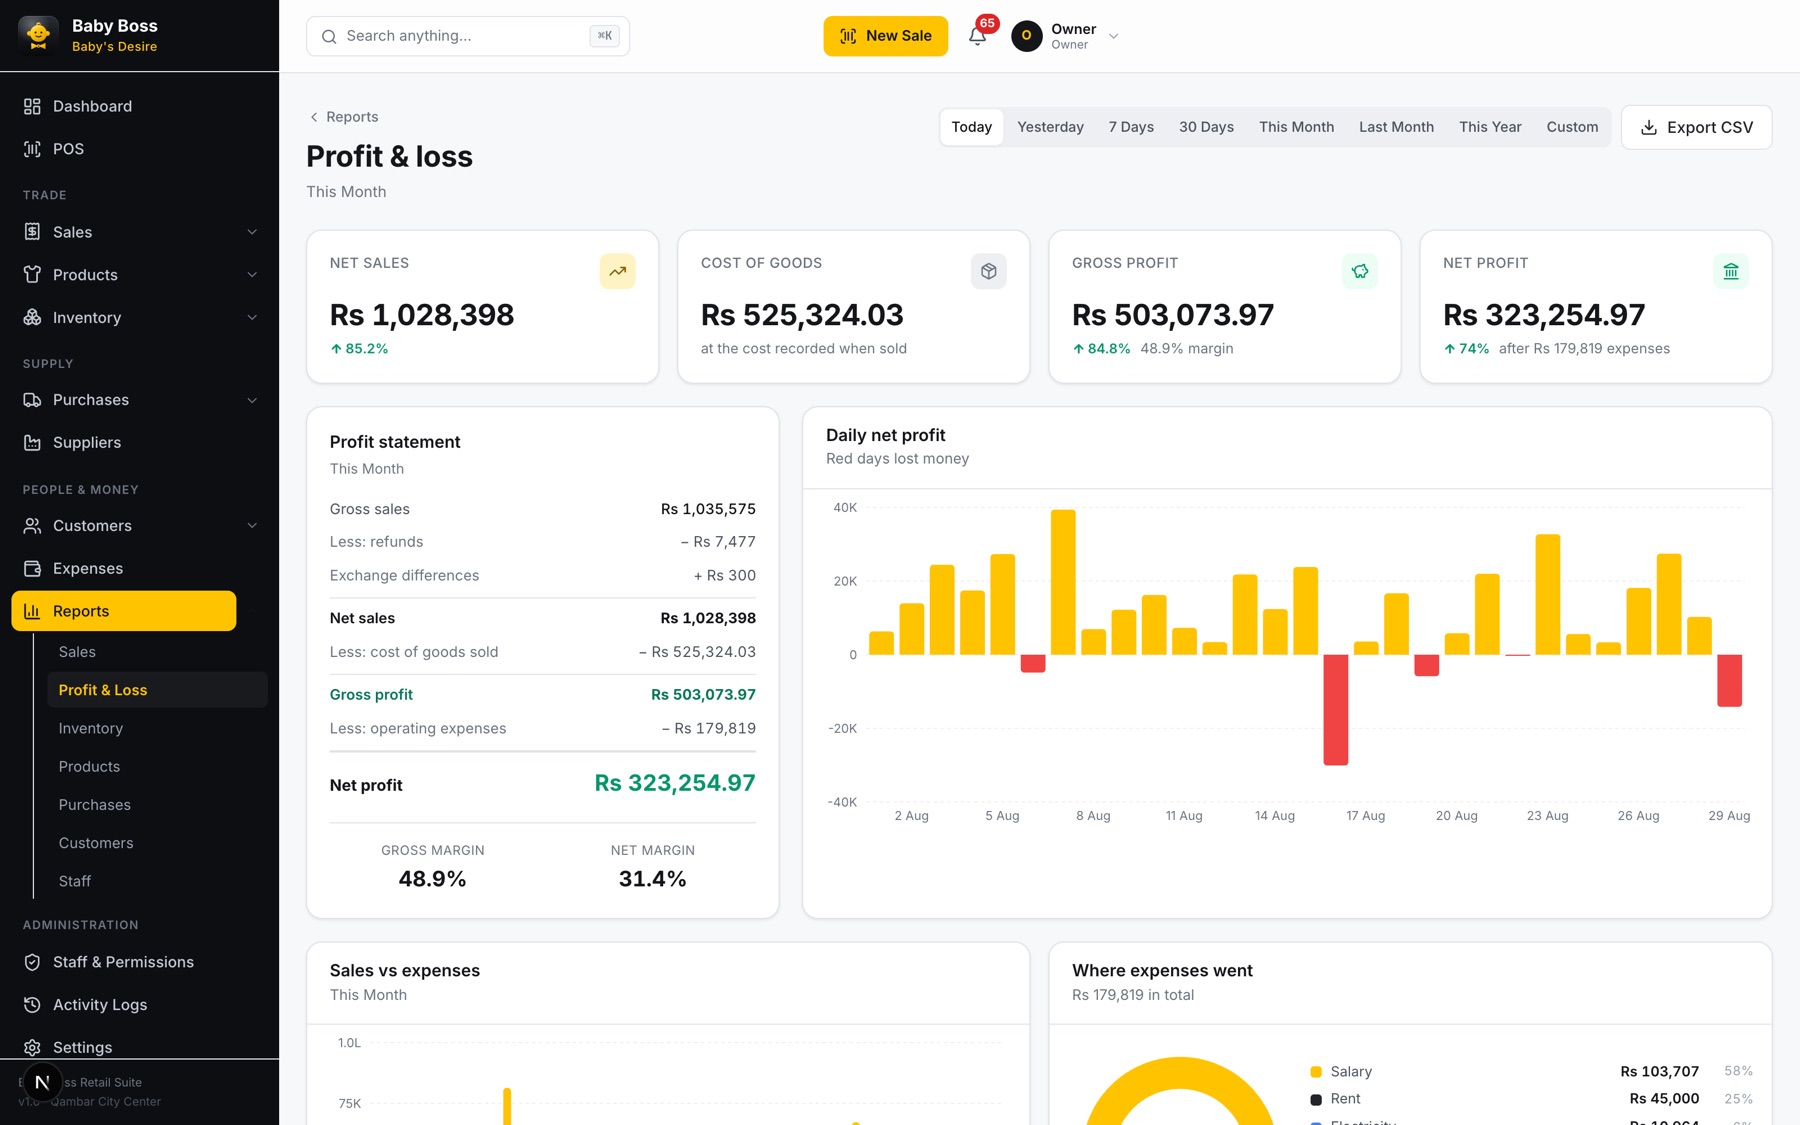Click the Sales receipt icon in sidebar
The width and height of the screenshot is (1800, 1125).
coord(32,232)
